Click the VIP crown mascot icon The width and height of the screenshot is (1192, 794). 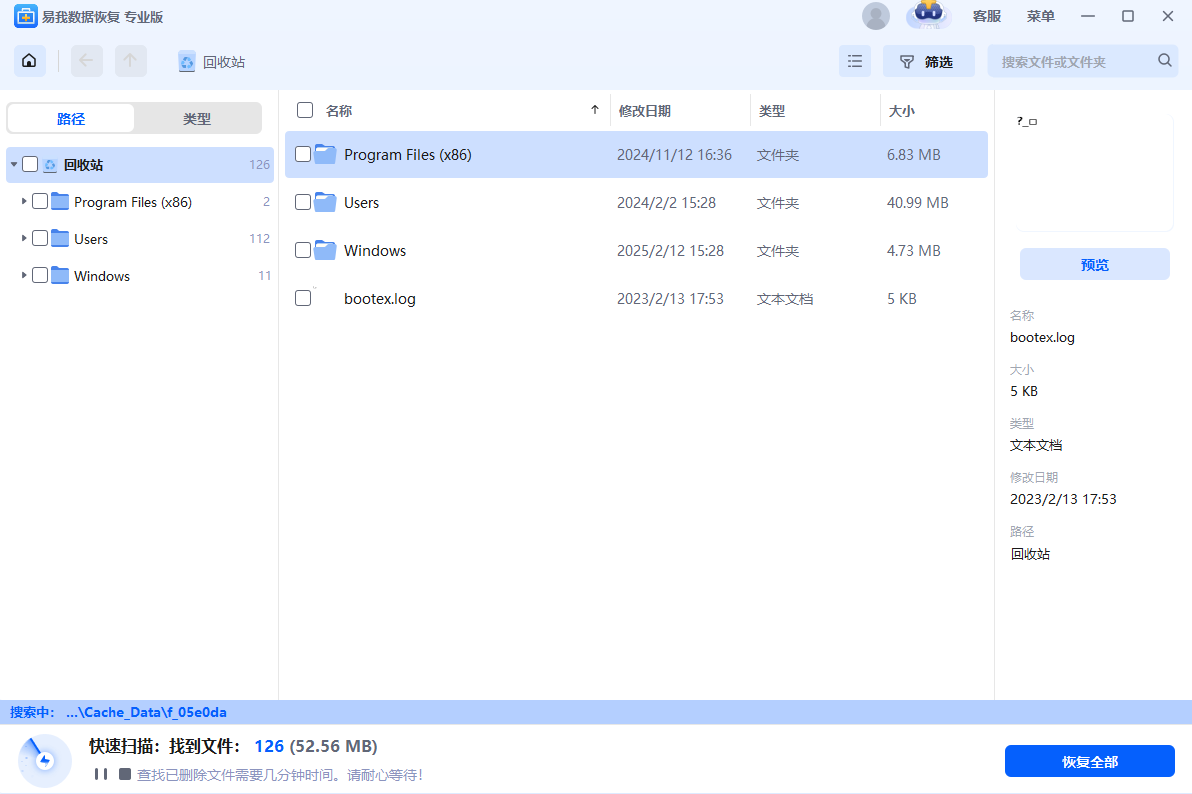[928, 15]
